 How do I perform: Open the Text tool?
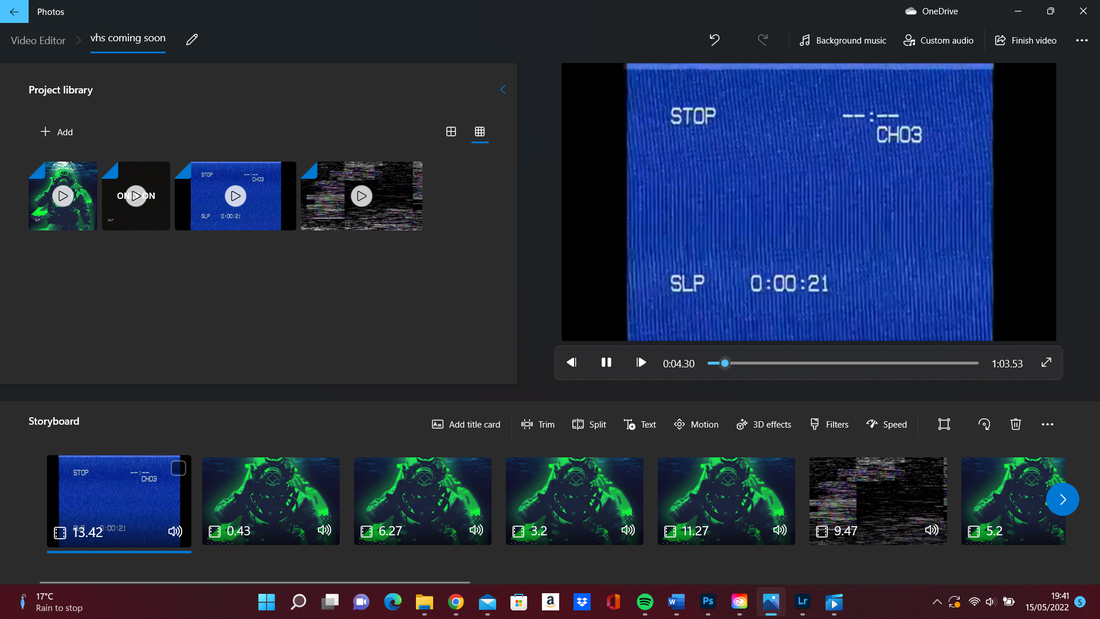coord(640,425)
